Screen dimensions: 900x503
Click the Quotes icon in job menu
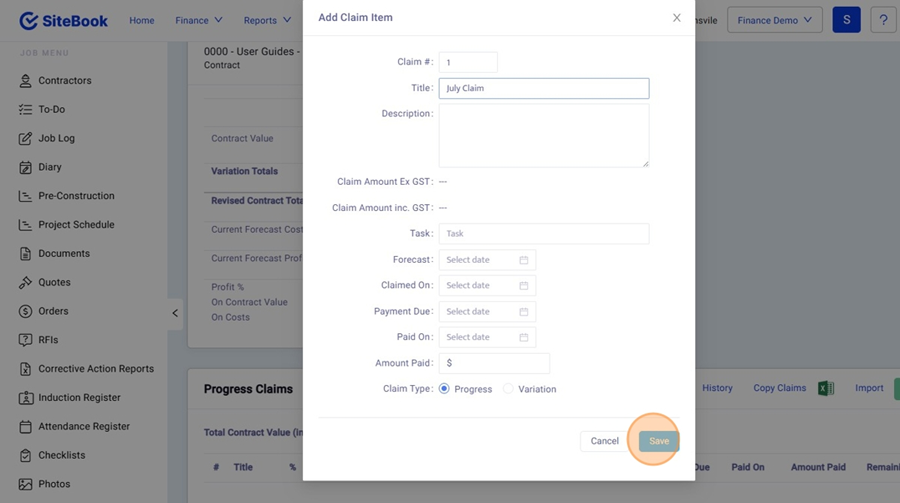[25, 283]
